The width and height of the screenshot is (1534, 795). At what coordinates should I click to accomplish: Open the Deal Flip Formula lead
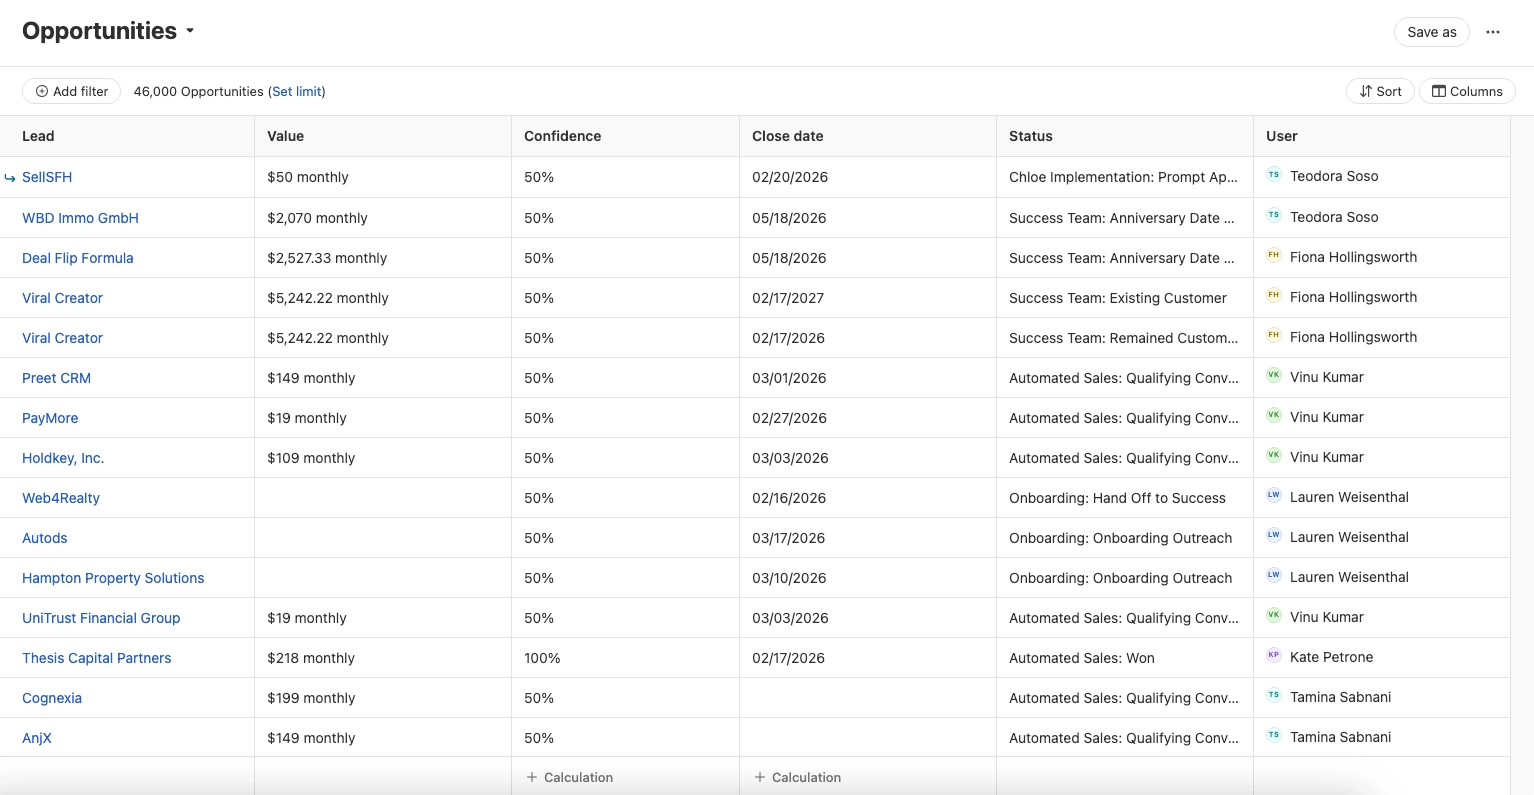pyautogui.click(x=78, y=258)
